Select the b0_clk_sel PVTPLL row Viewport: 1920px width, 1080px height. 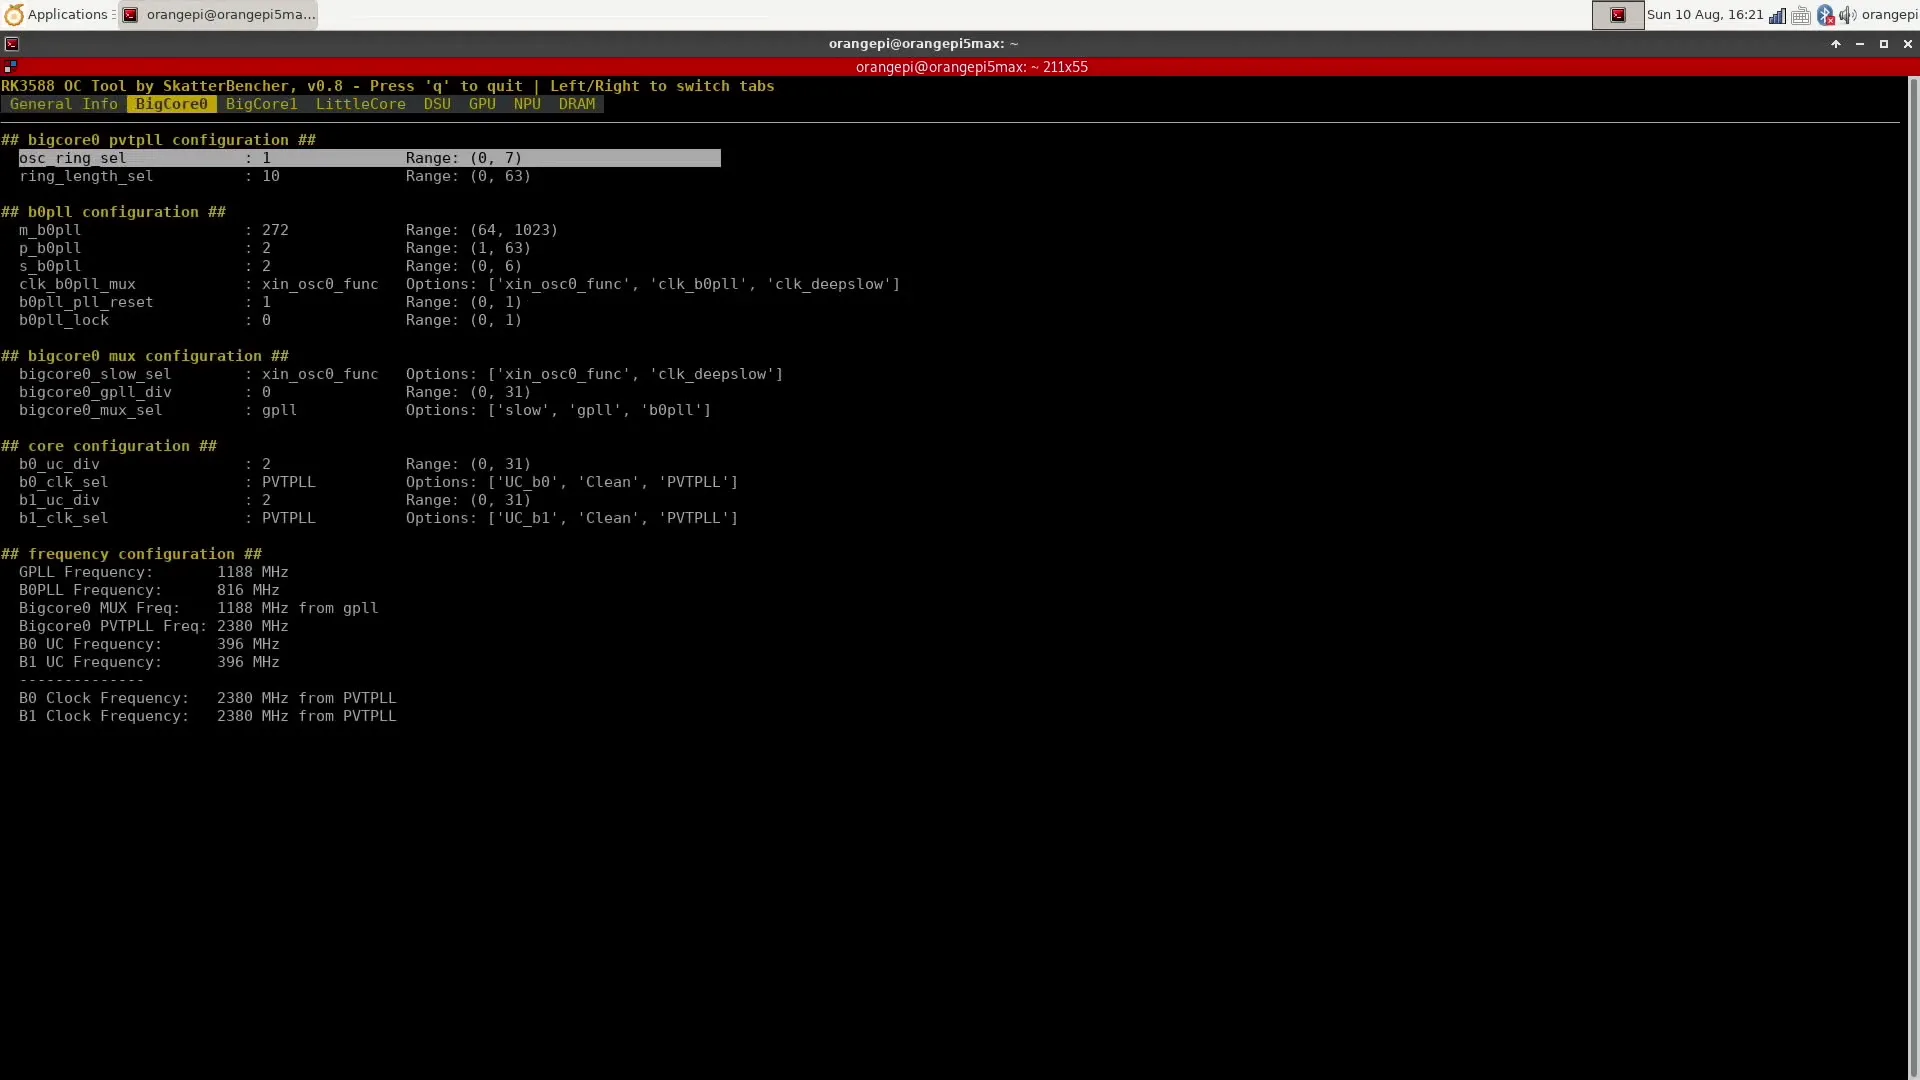[x=288, y=482]
